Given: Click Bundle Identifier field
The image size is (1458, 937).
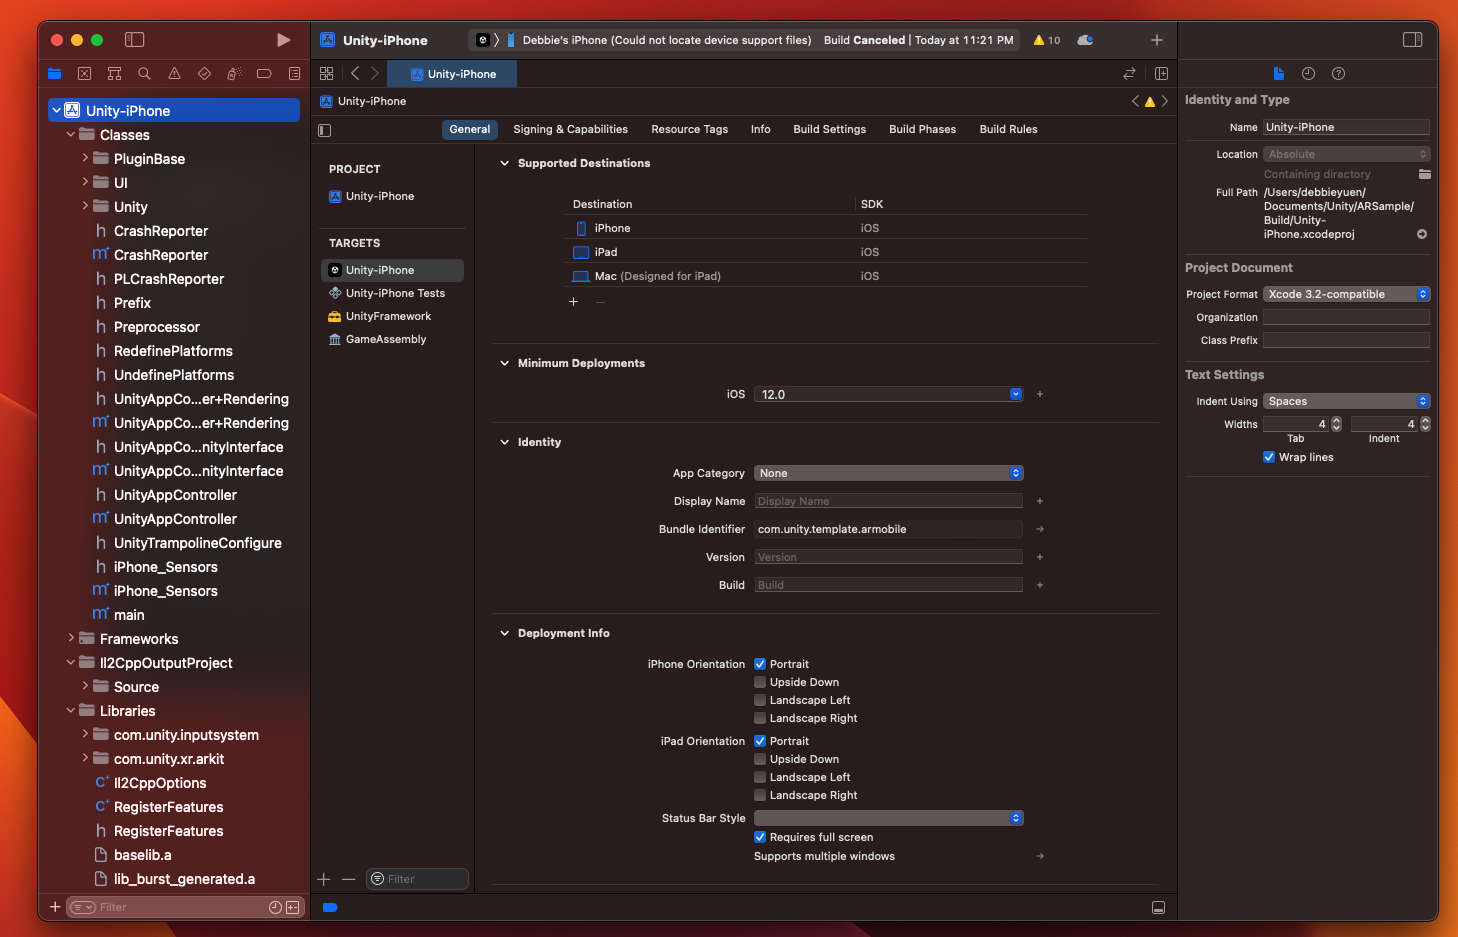Looking at the screenshot, I should coord(889,529).
